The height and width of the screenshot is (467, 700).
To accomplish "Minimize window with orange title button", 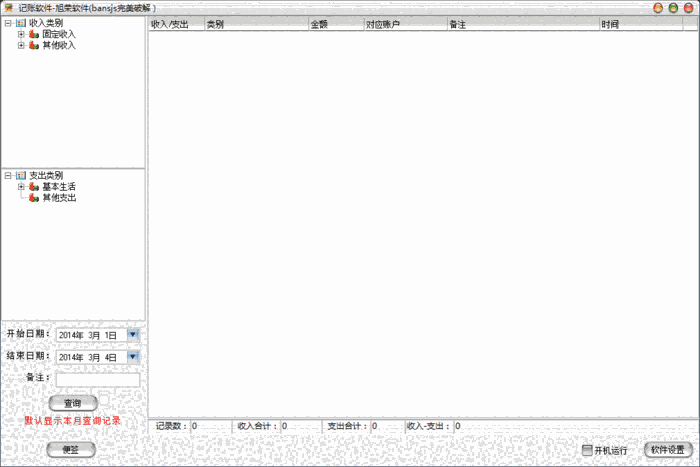I will click(x=658, y=8).
